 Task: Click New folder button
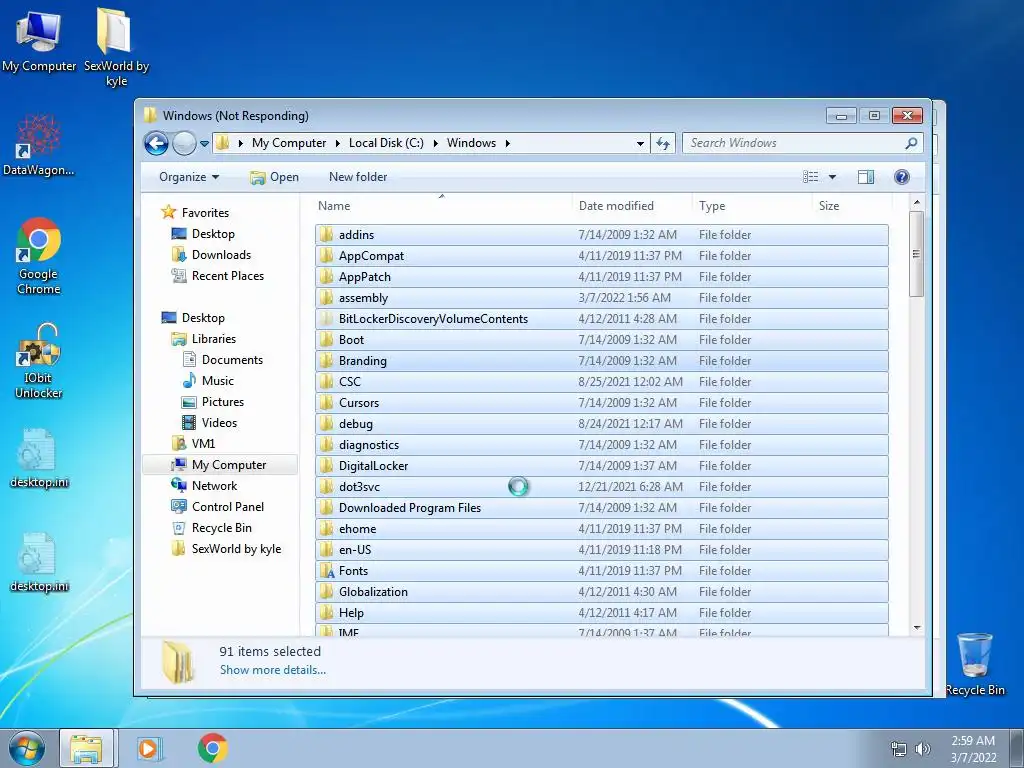pyautogui.click(x=358, y=177)
